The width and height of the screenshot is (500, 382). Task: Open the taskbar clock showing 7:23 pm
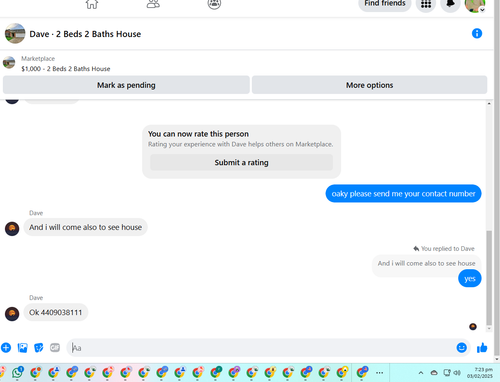tap(480, 373)
